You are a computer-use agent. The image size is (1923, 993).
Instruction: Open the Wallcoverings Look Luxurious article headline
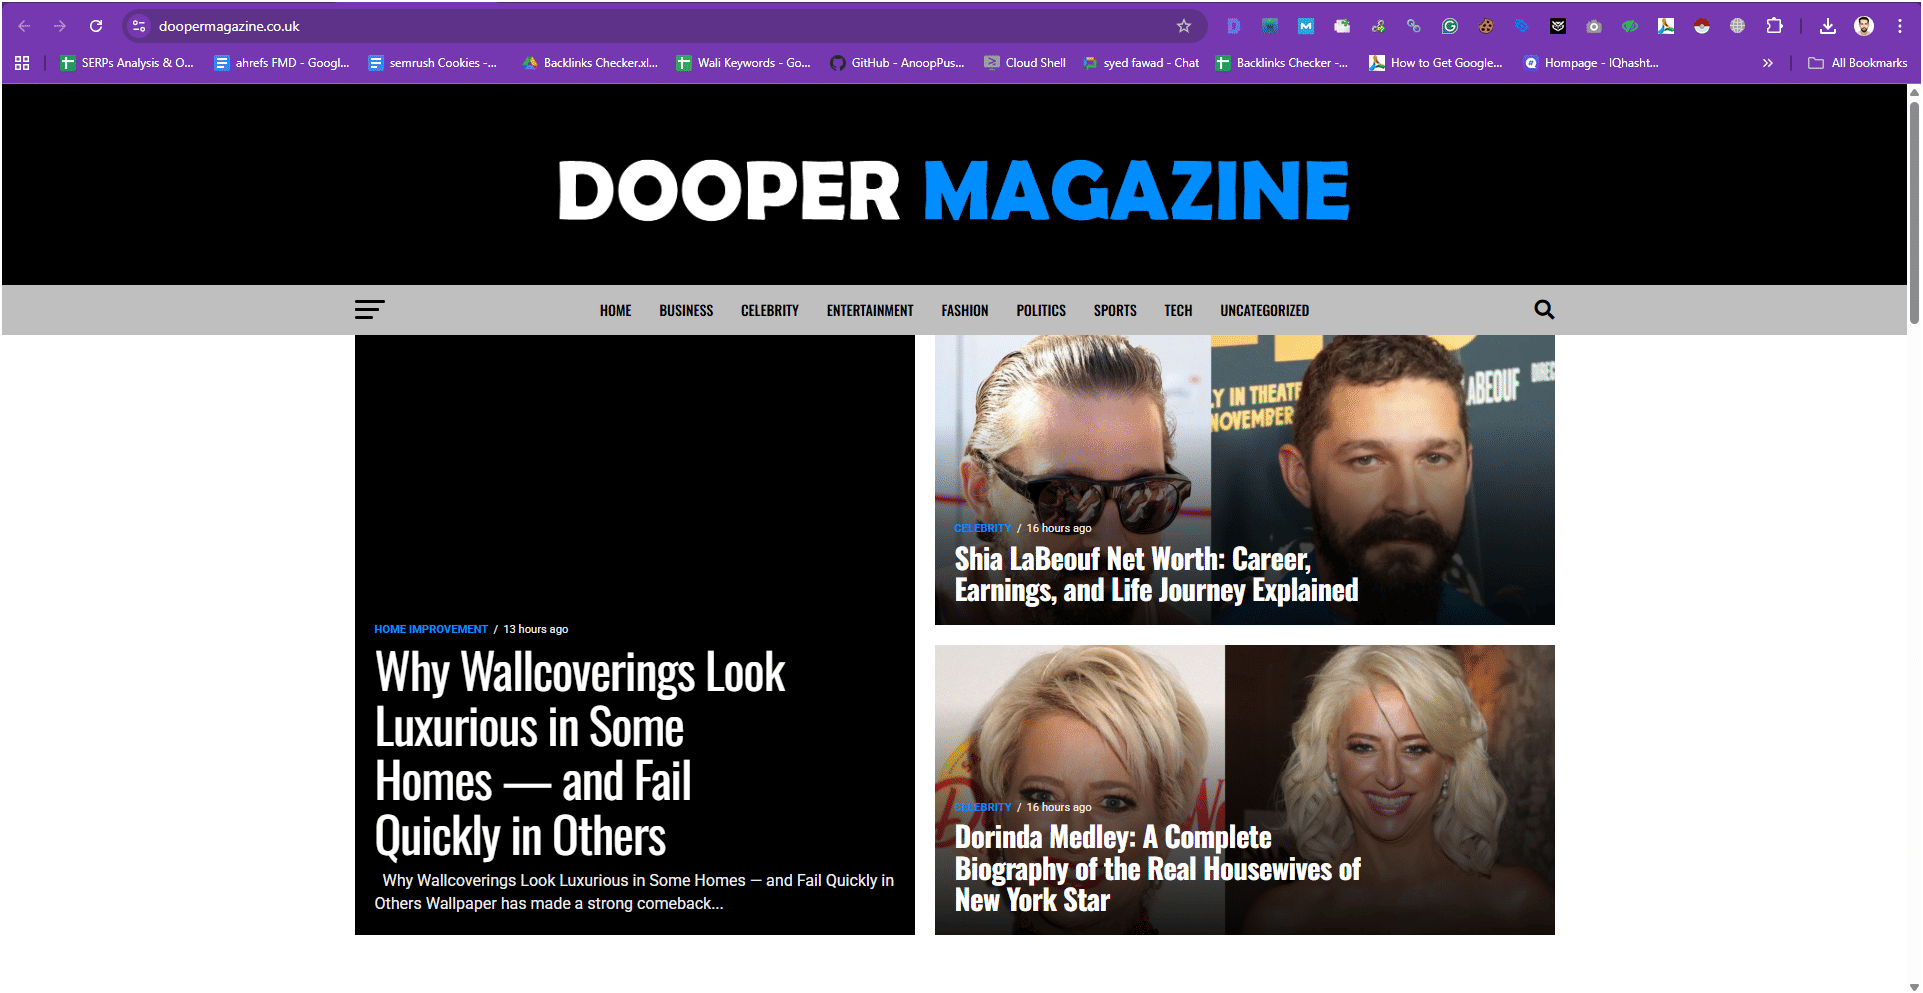580,755
